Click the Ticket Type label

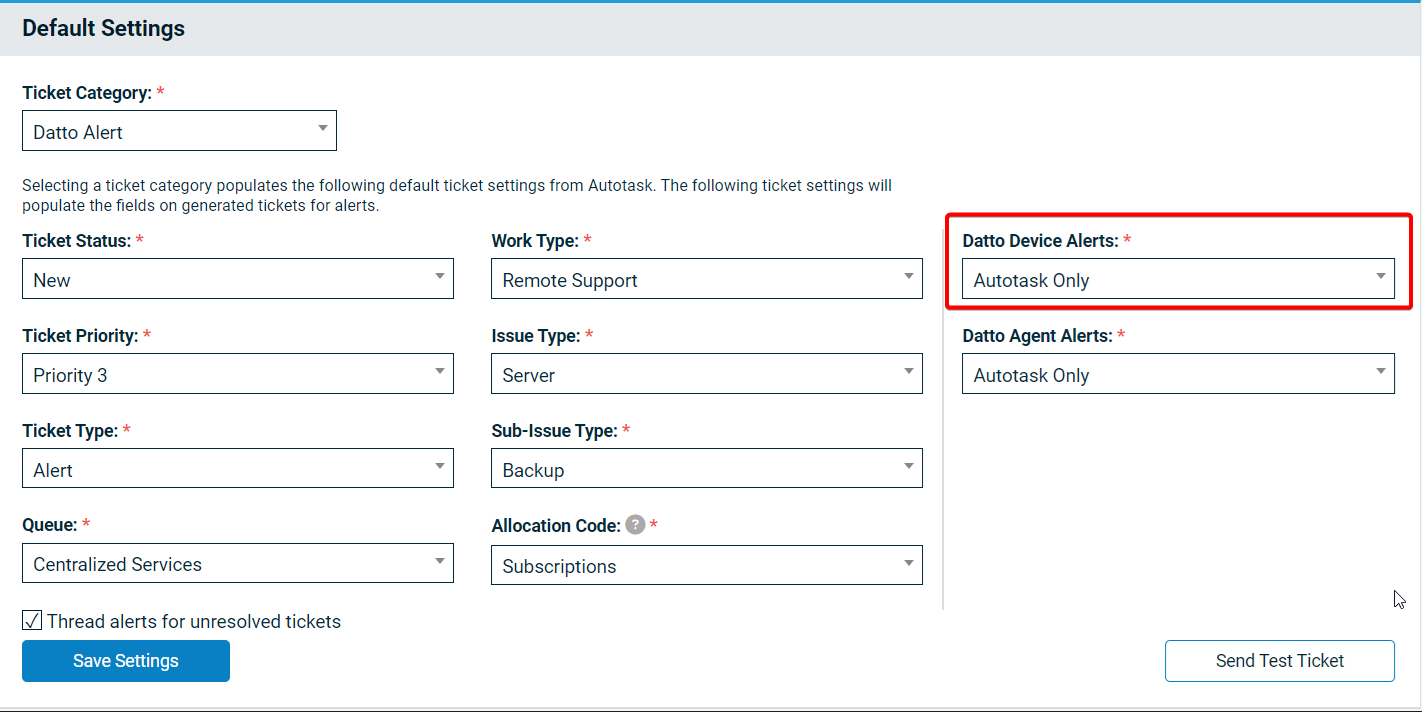coord(70,431)
